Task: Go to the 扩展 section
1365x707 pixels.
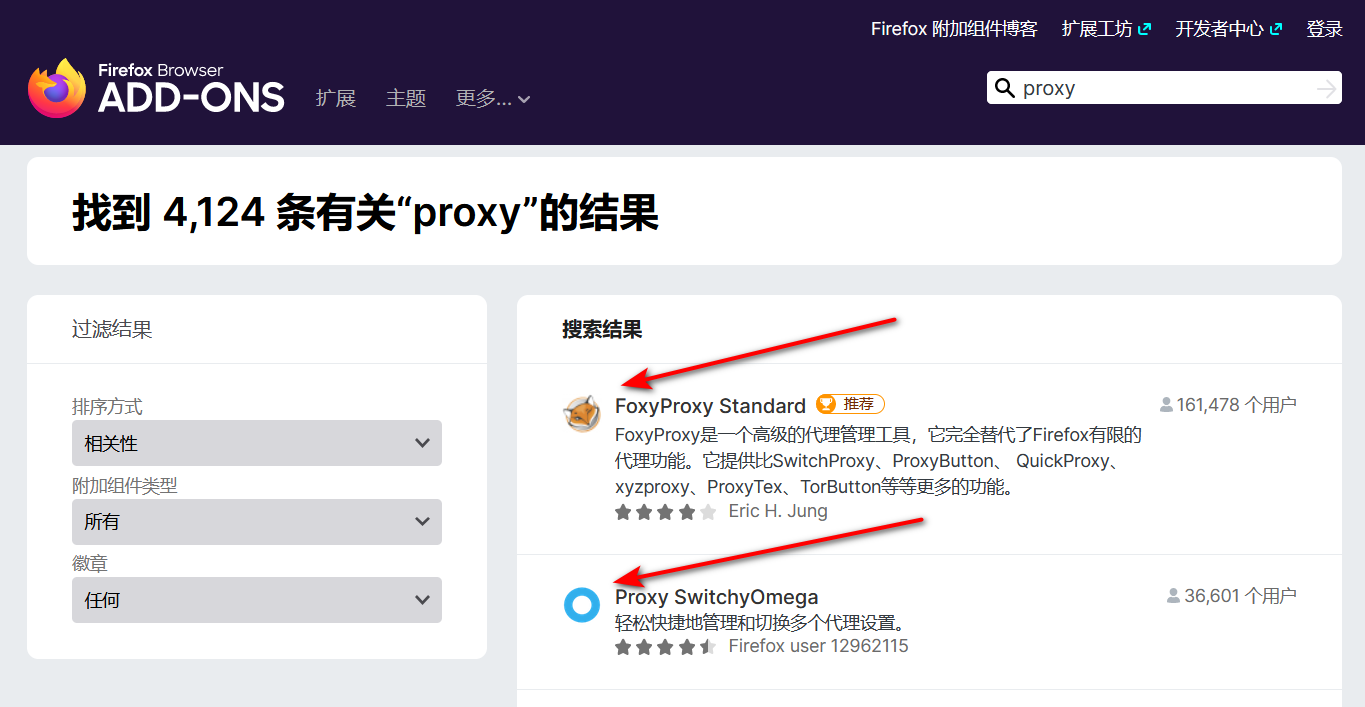Action: (x=336, y=98)
